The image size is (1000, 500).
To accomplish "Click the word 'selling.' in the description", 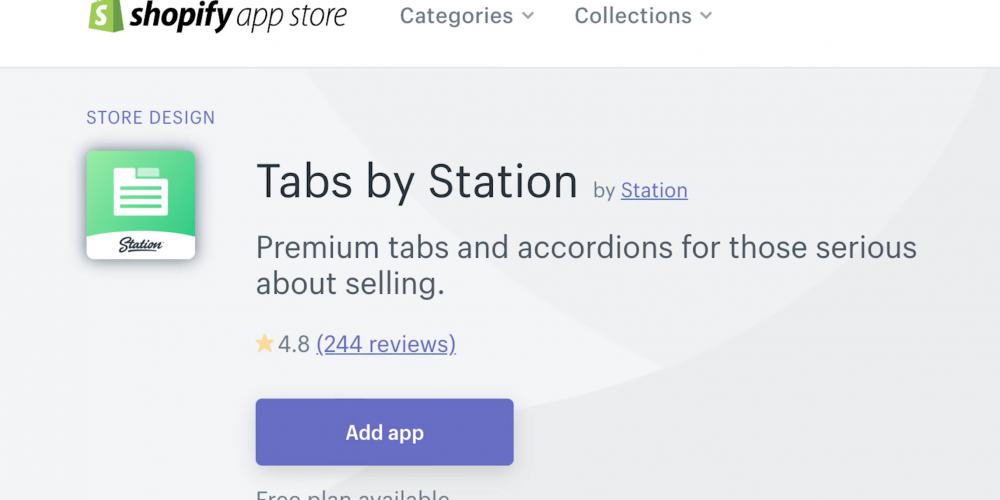I will coord(395,284).
